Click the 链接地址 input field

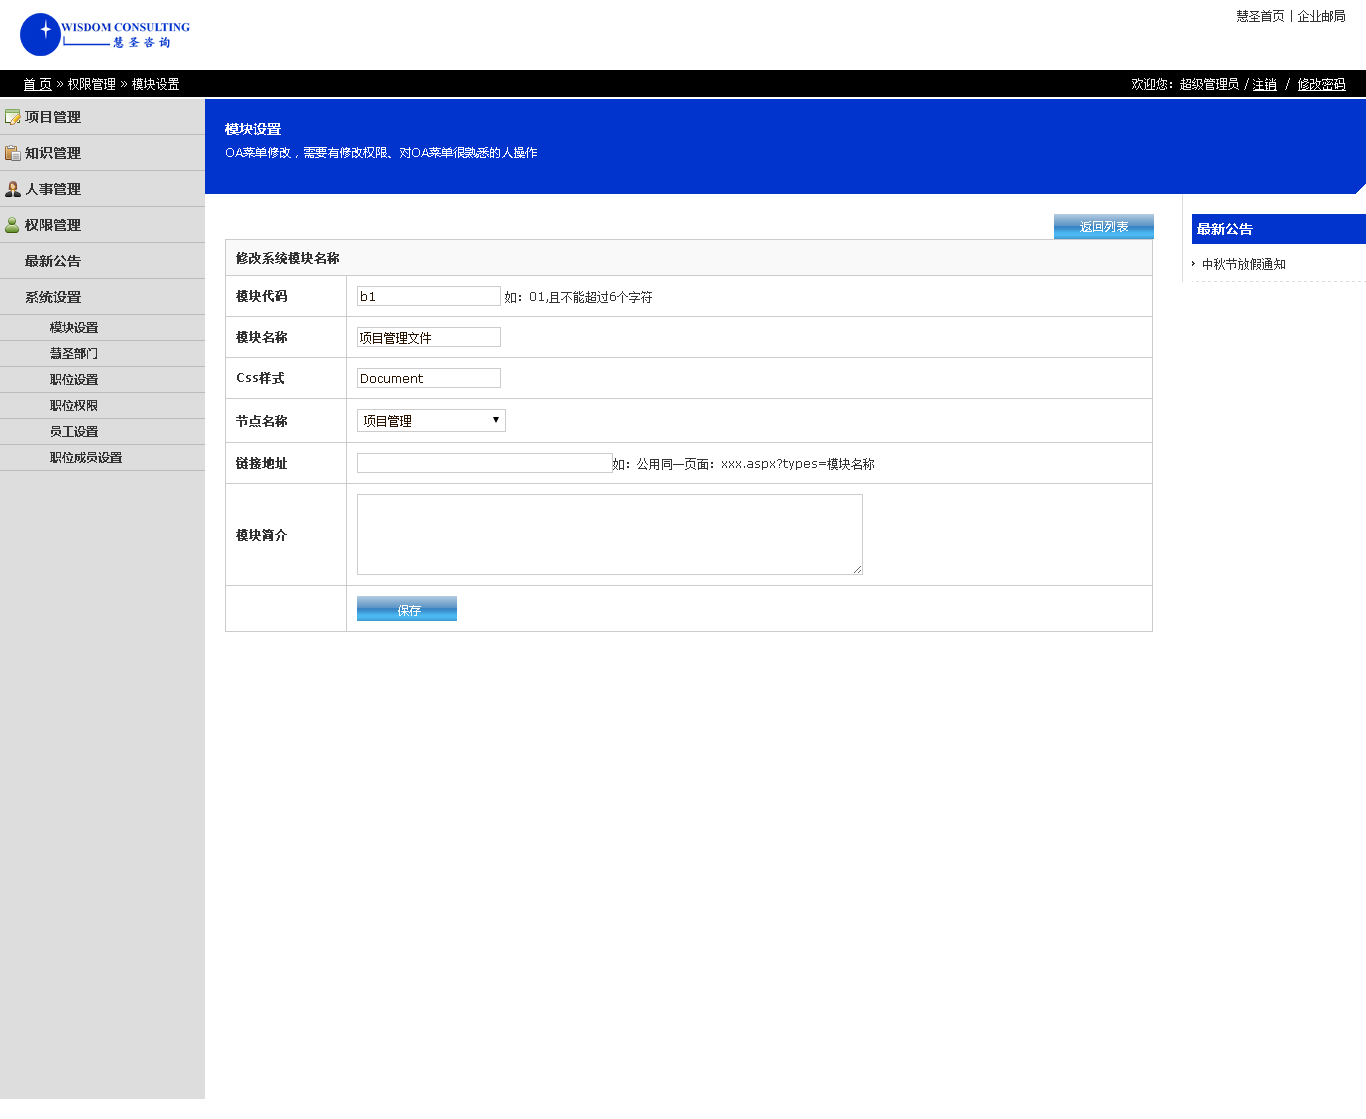[484, 463]
